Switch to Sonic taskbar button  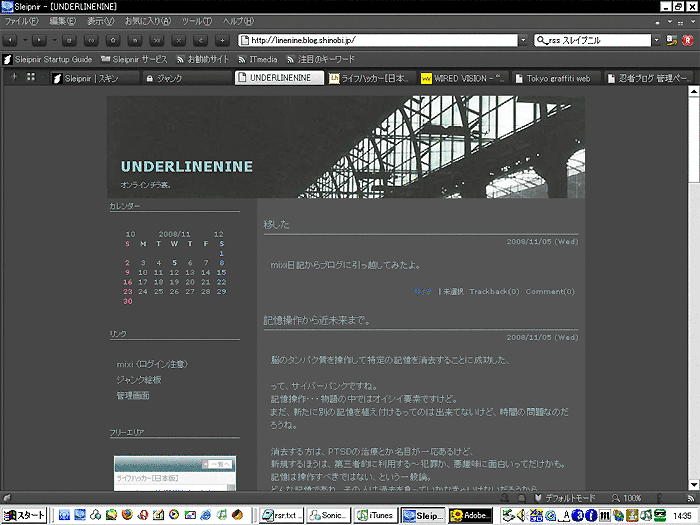point(329,515)
